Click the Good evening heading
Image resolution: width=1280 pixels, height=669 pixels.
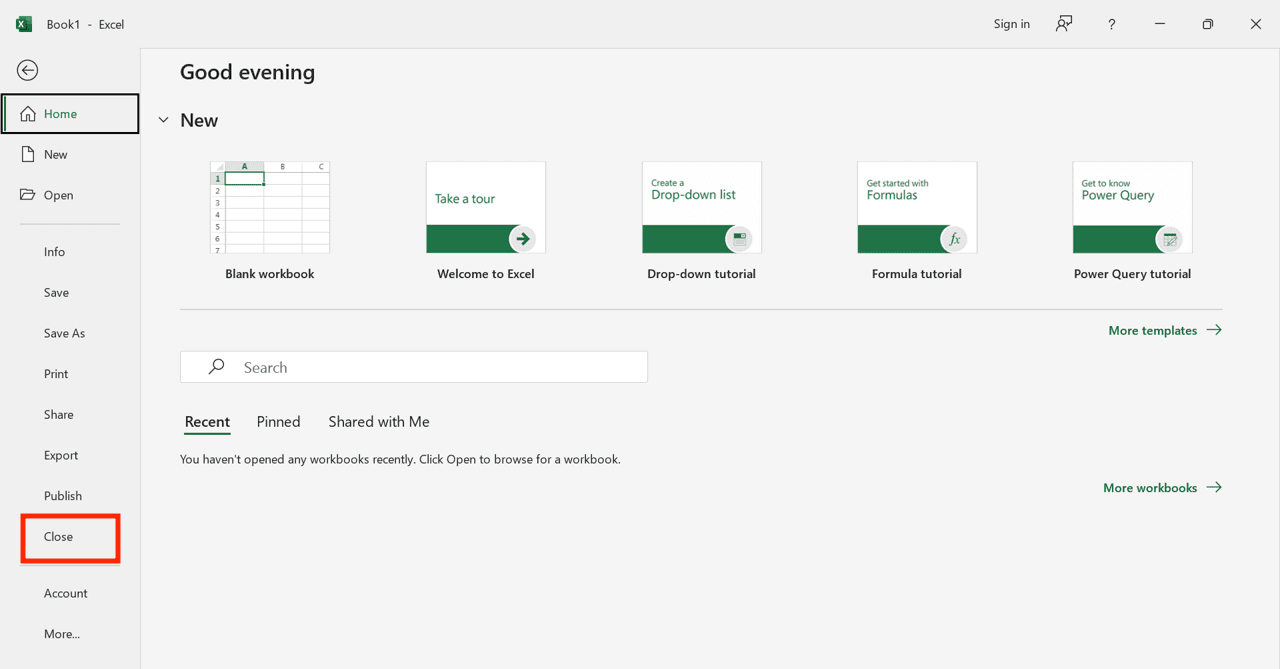[x=247, y=72]
